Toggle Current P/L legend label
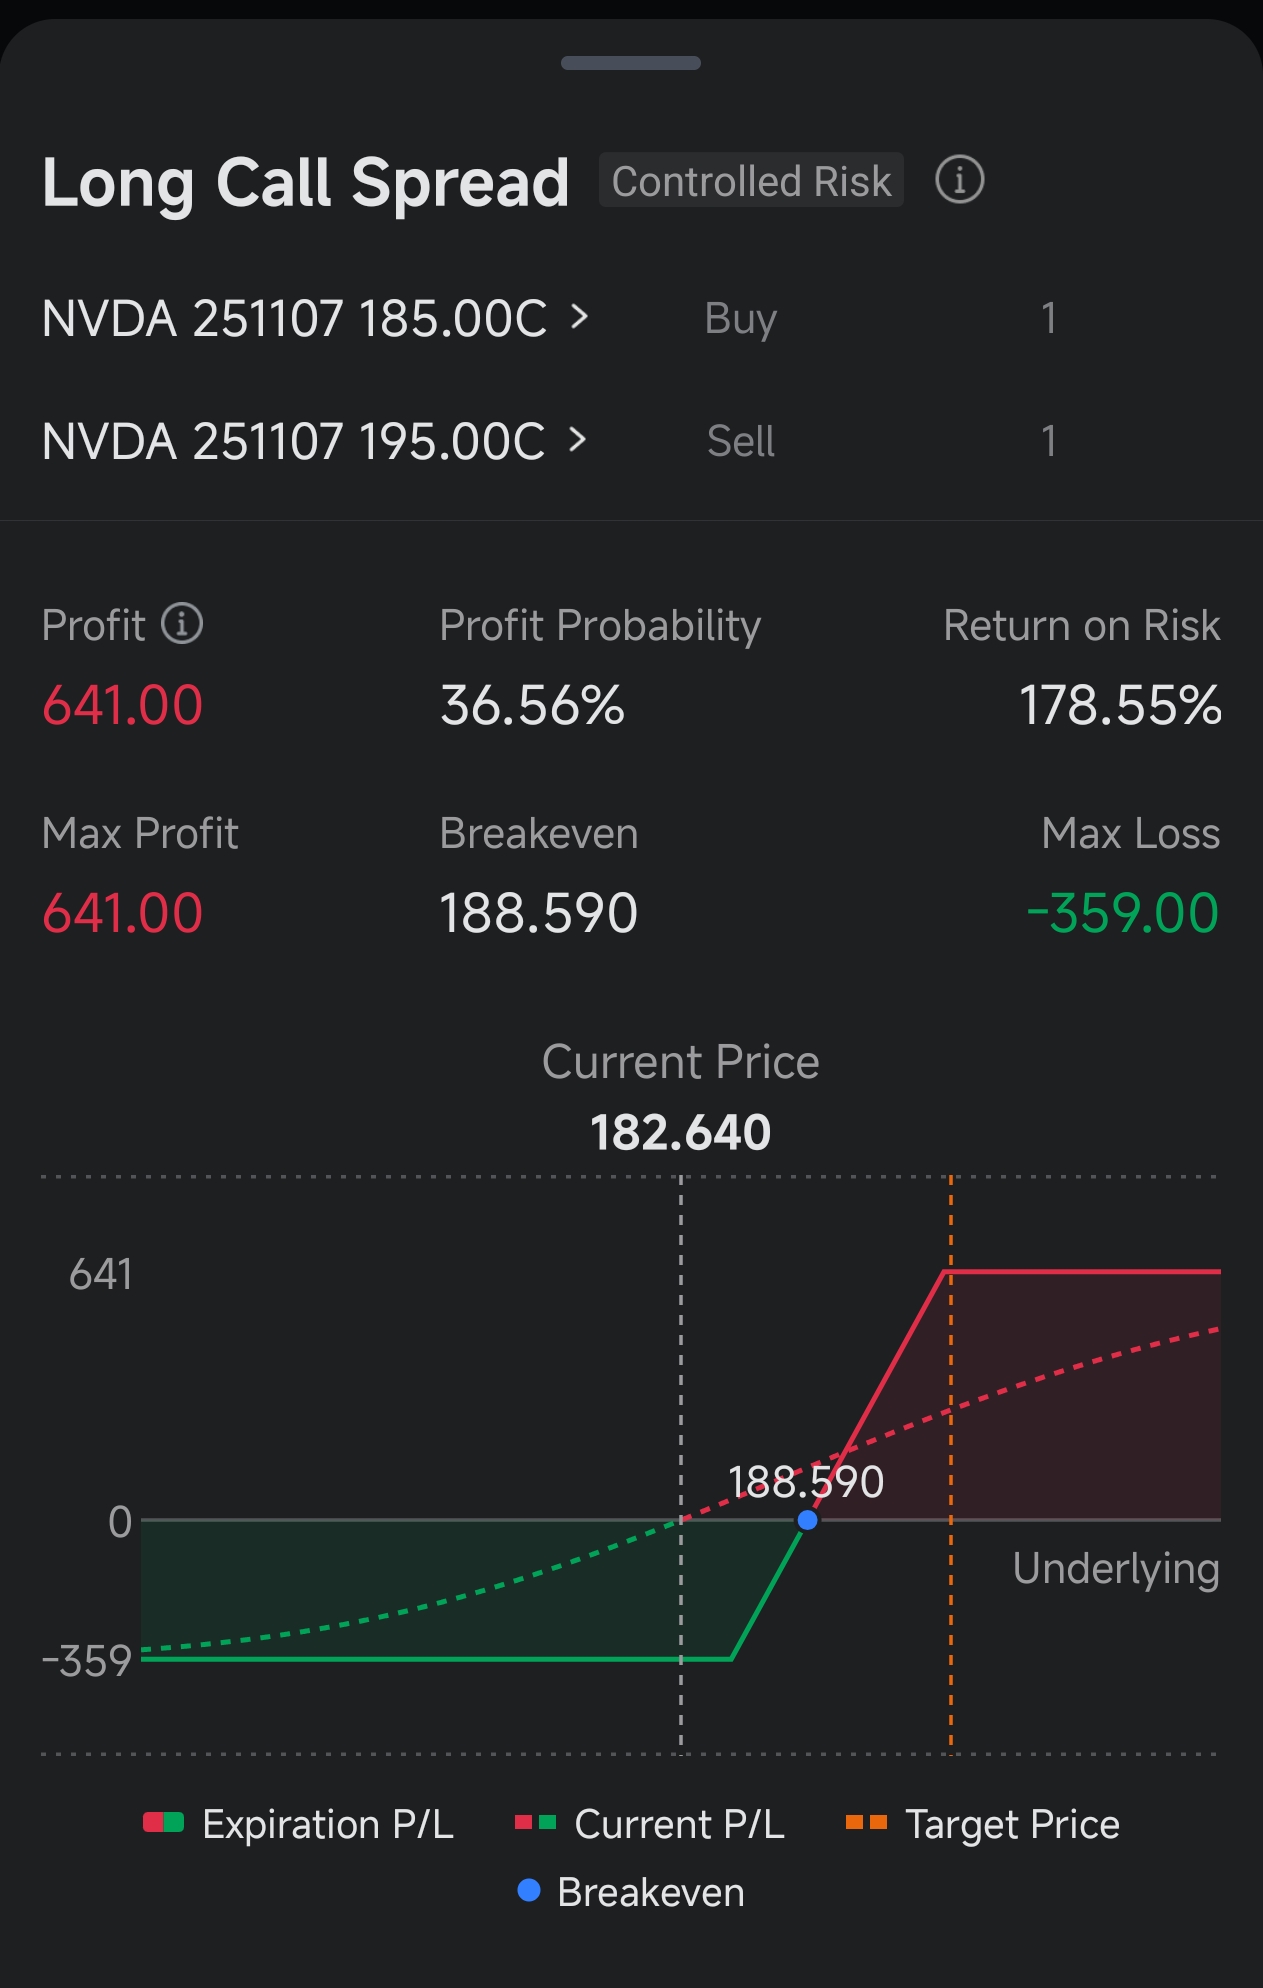Image resolution: width=1263 pixels, height=1988 pixels. click(679, 1824)
